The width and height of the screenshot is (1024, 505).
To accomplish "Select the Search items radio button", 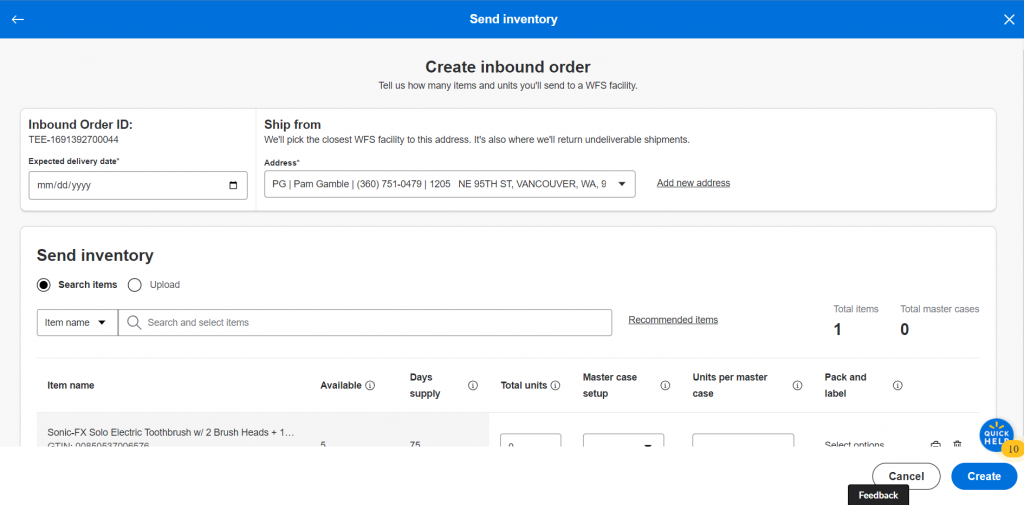I will pos(44,285).
